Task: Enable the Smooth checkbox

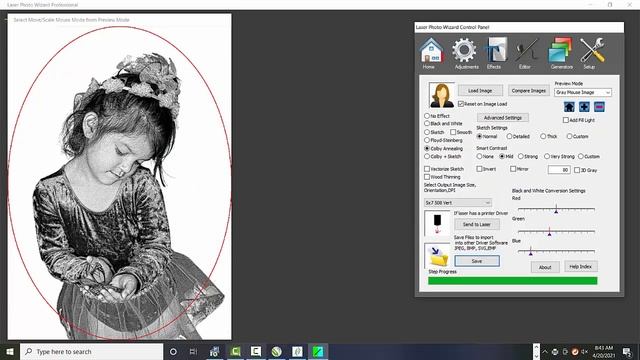Action: pos(453,132)
